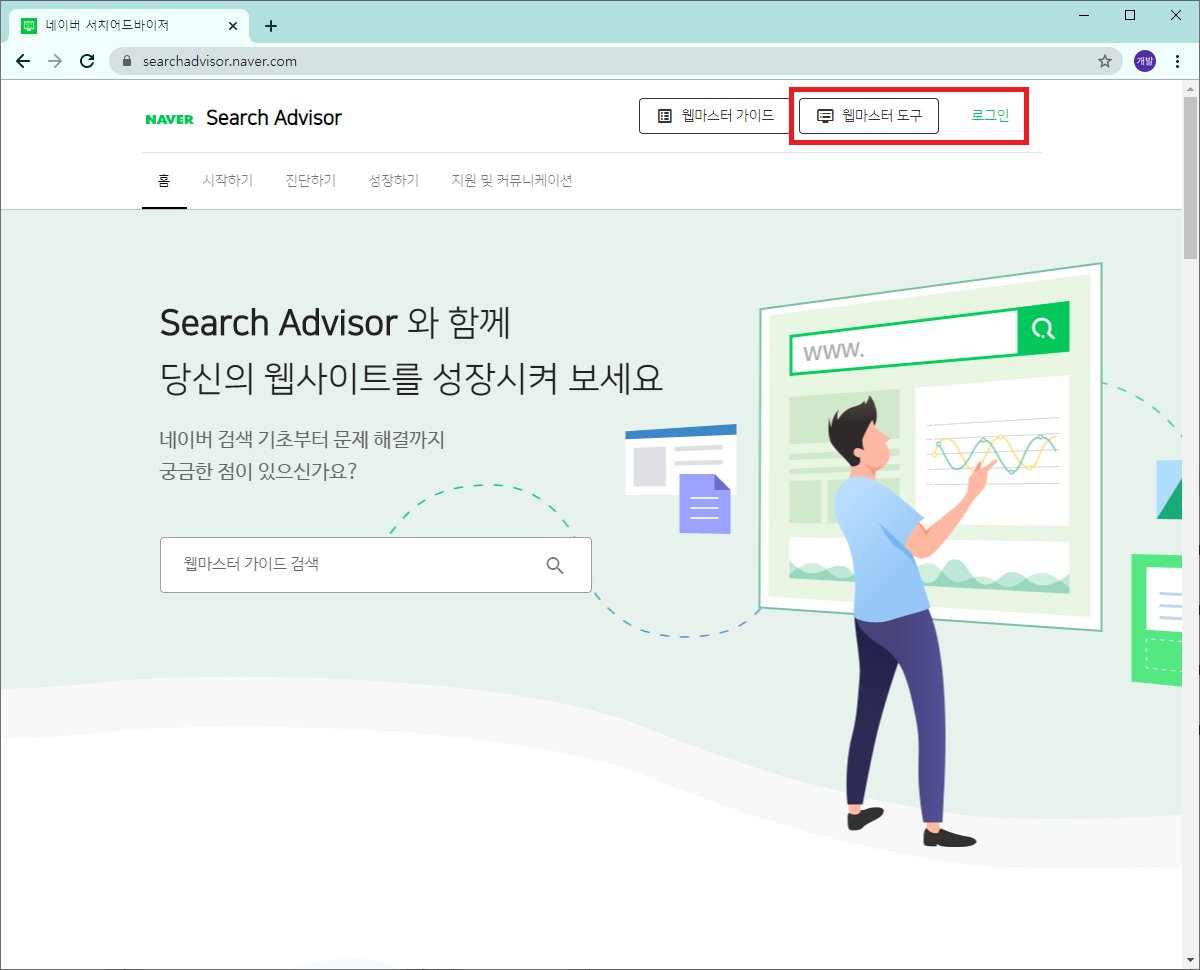1200x970 pixels.
Task: Click the browser address bar URL
Action: [220, 61]
